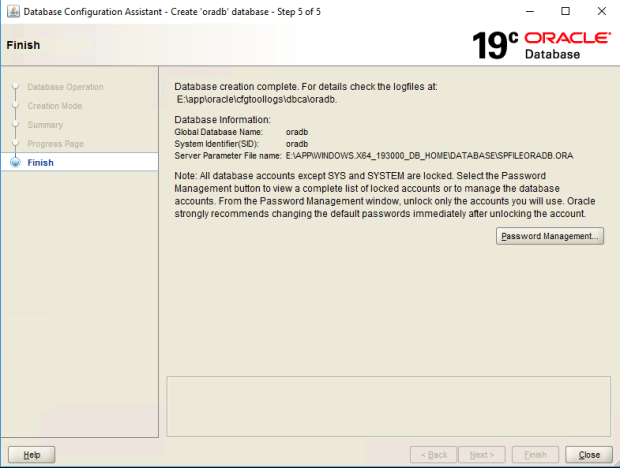Select the Summary step
The image size is (620, 468).
point(45,125)
